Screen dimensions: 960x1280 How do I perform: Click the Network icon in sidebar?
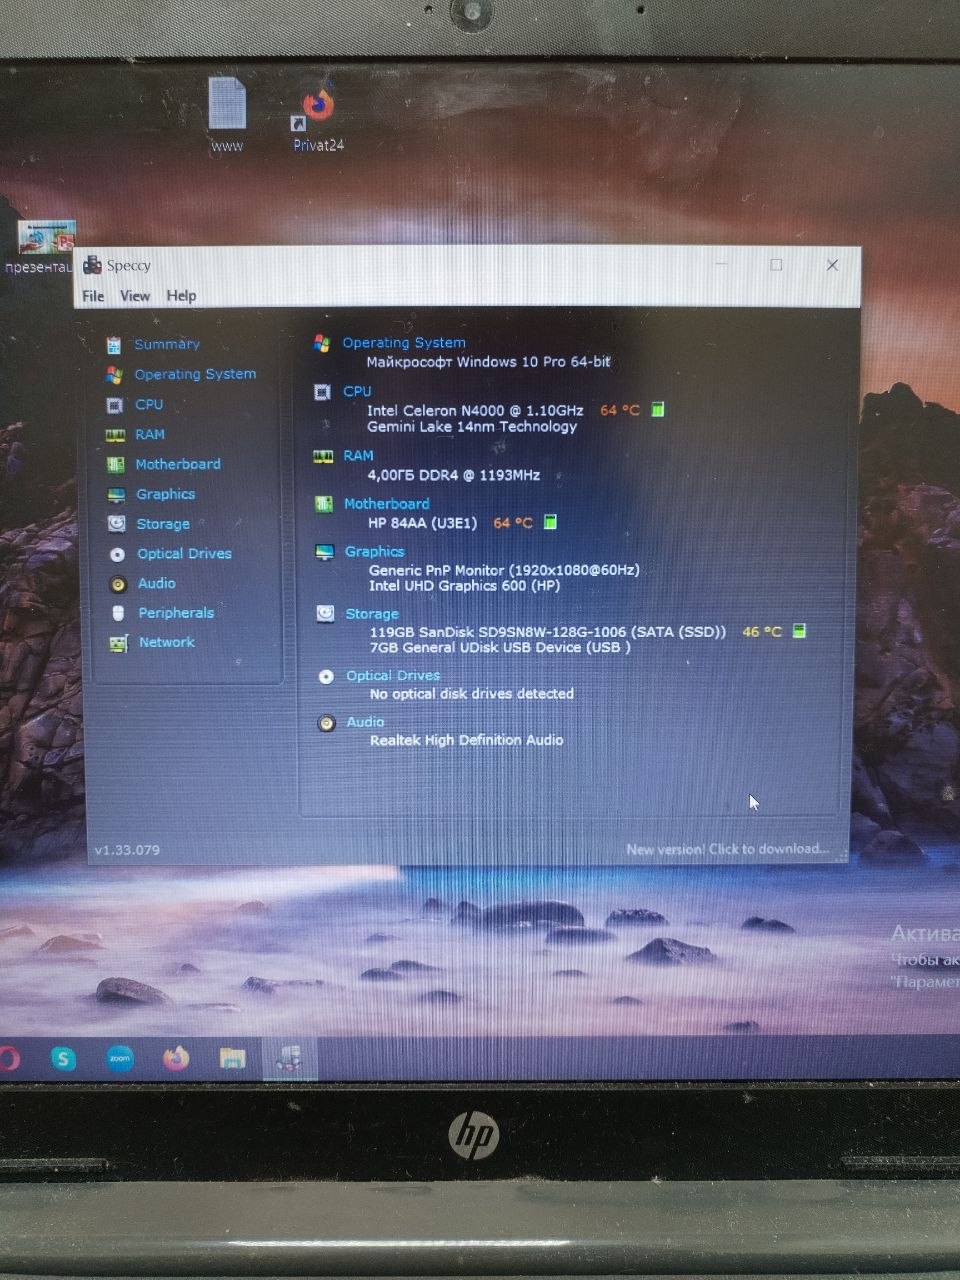(119, 643)
